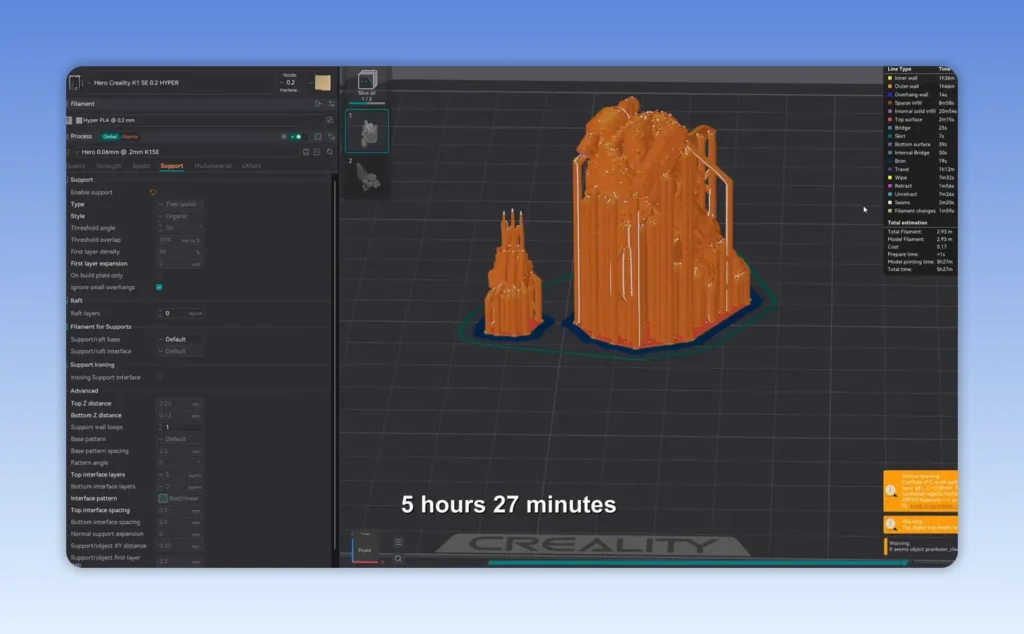Click the Base pattern spacing field
This screenshot has width=1024, height=634.
coord(180,451)
